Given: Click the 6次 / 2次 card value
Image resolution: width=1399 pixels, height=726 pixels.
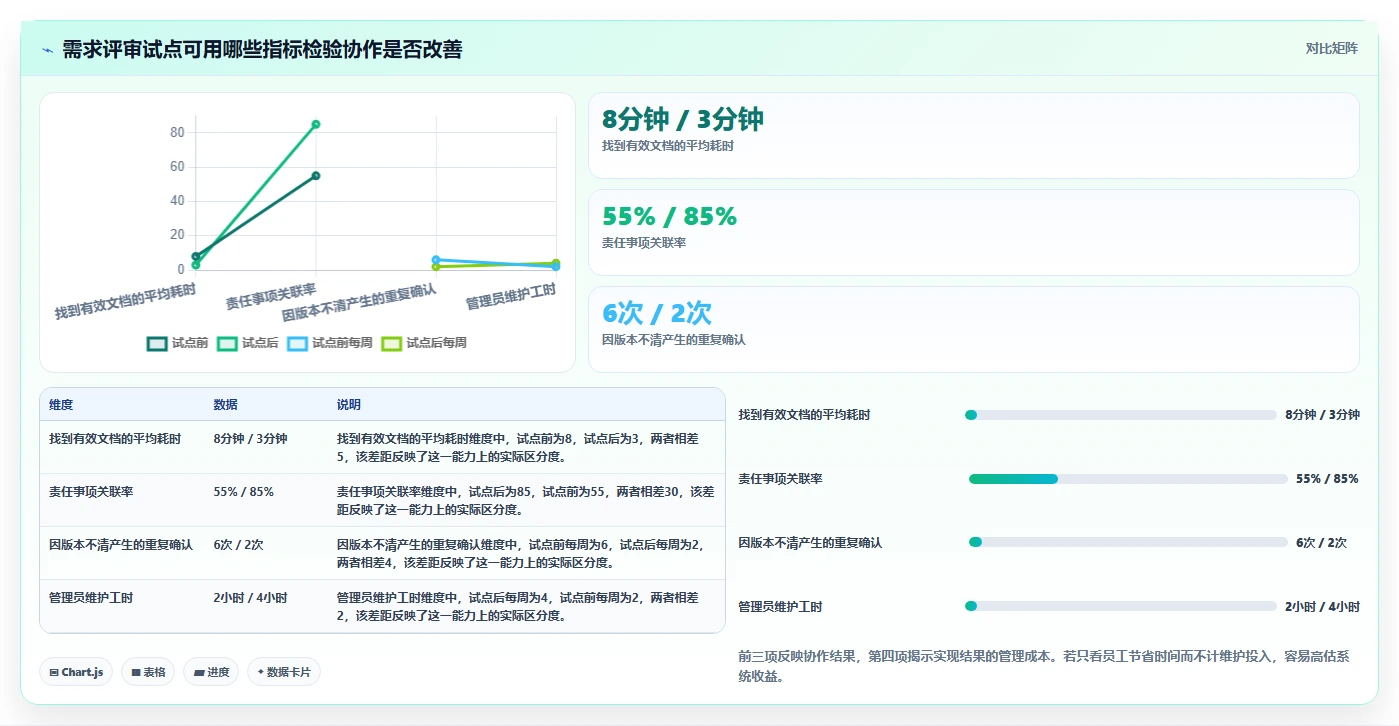Looking at the screenshot, I should click(x=656, y=313).
